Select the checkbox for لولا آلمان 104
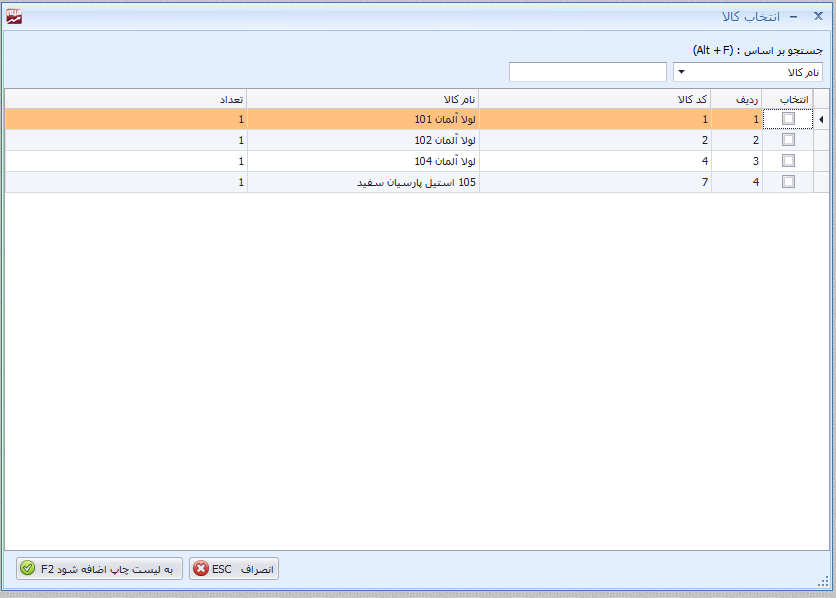The height and width of the screenshot is (598, 836). coord(788,161)
